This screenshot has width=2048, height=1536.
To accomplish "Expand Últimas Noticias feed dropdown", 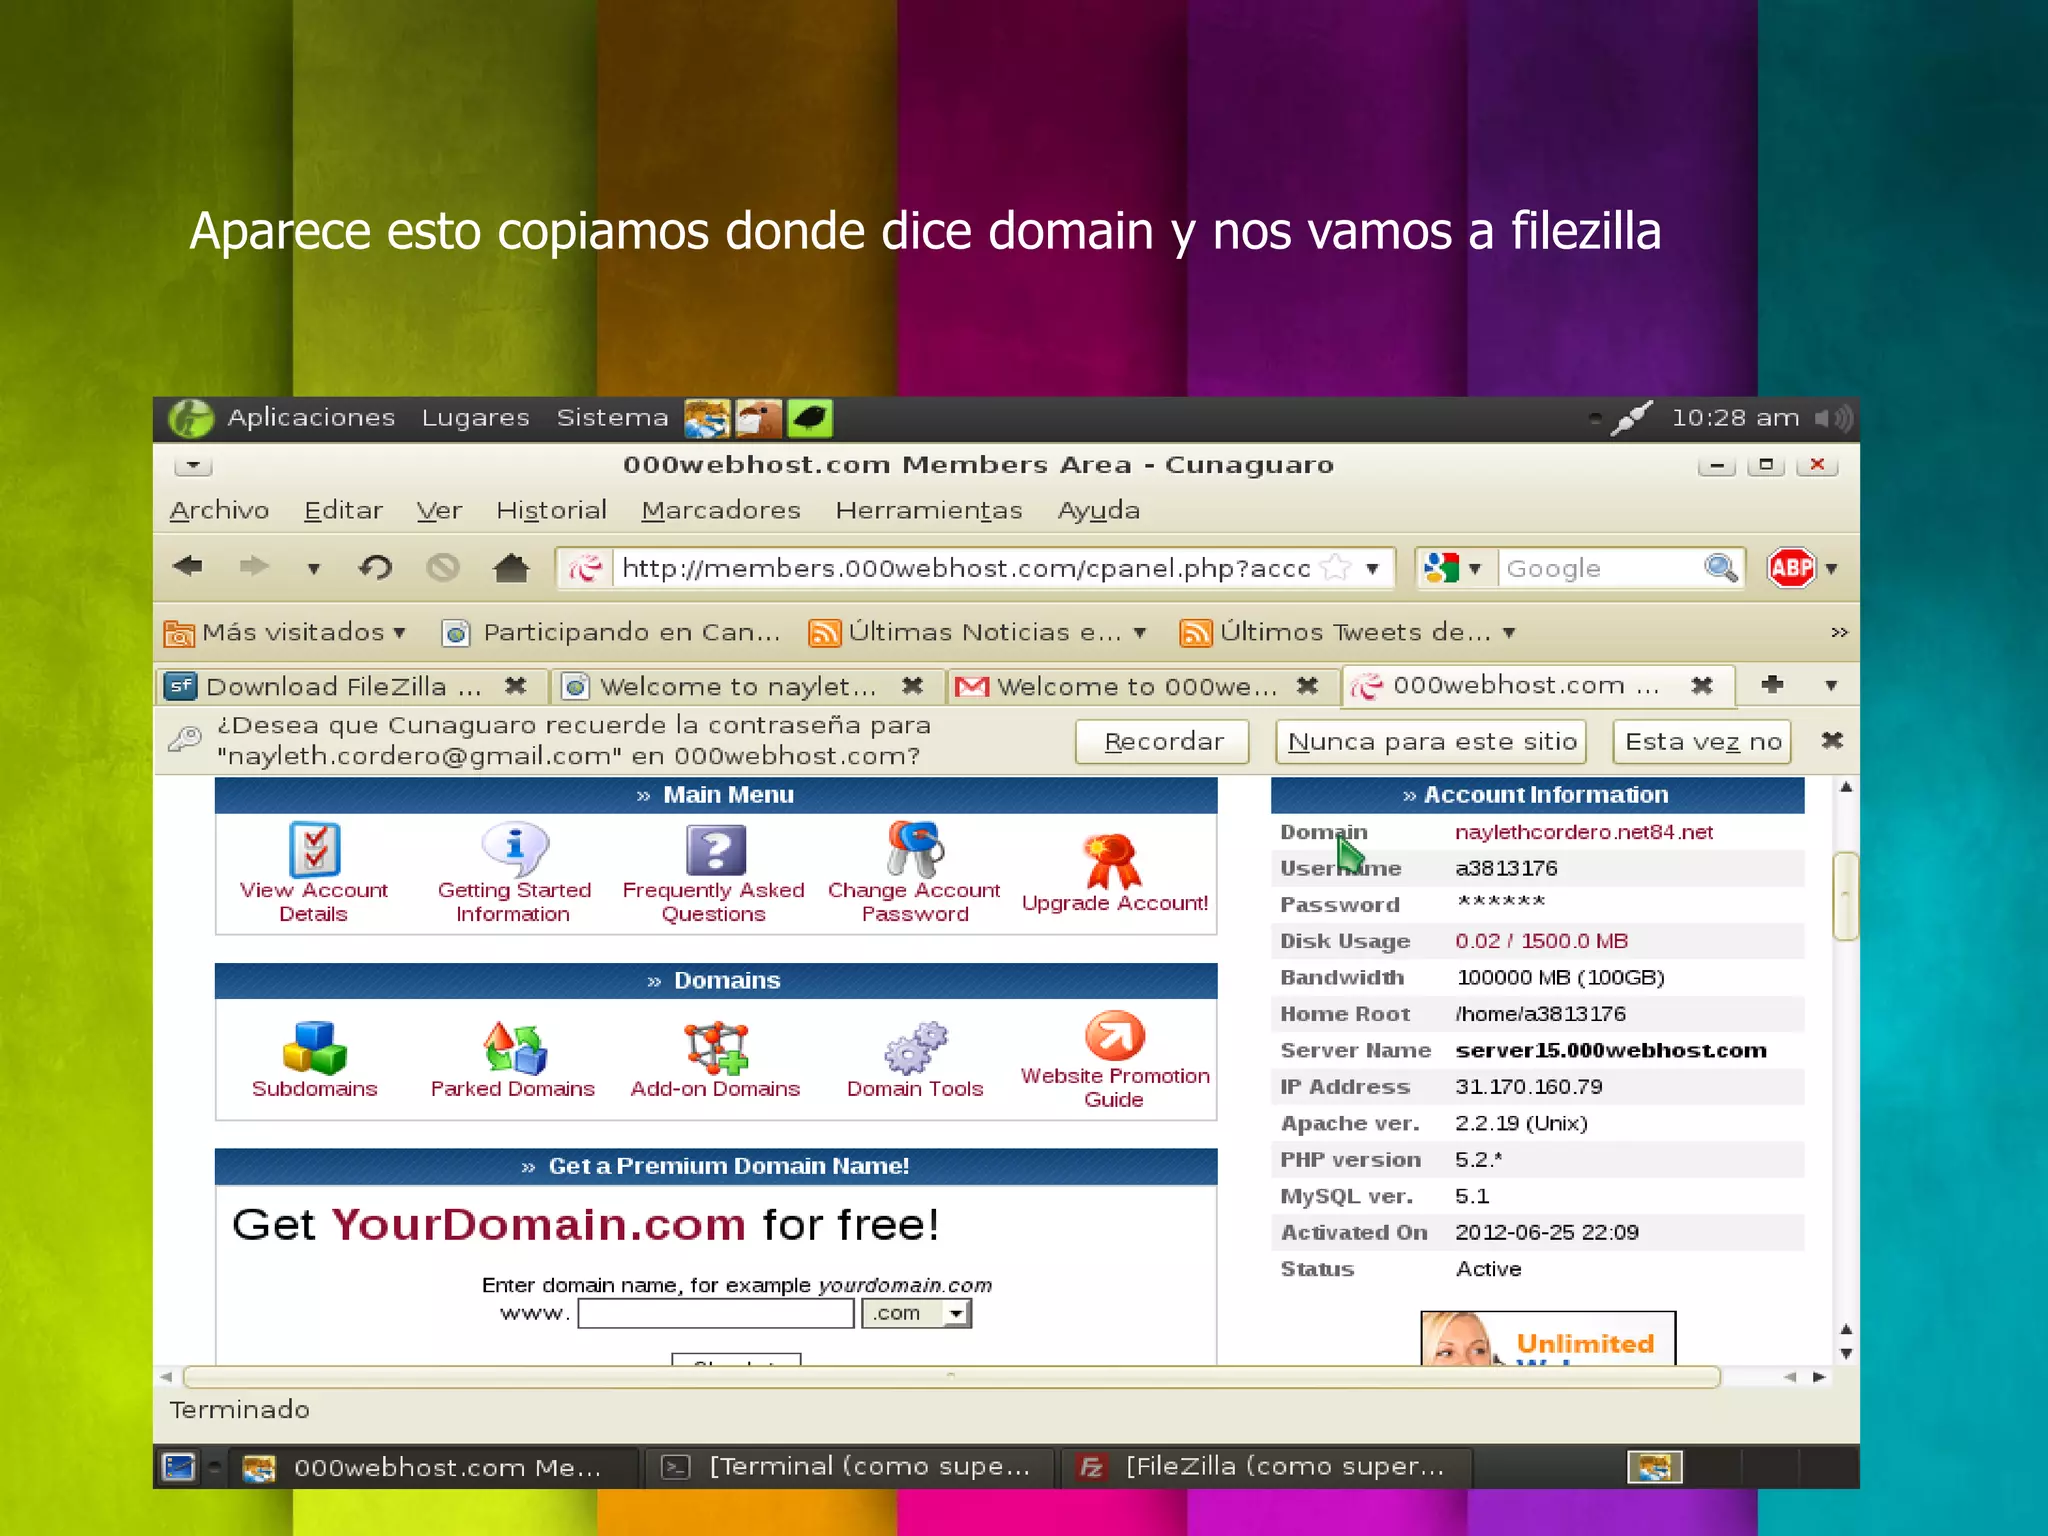I will pyautogui.click(x=1140, y=632).
